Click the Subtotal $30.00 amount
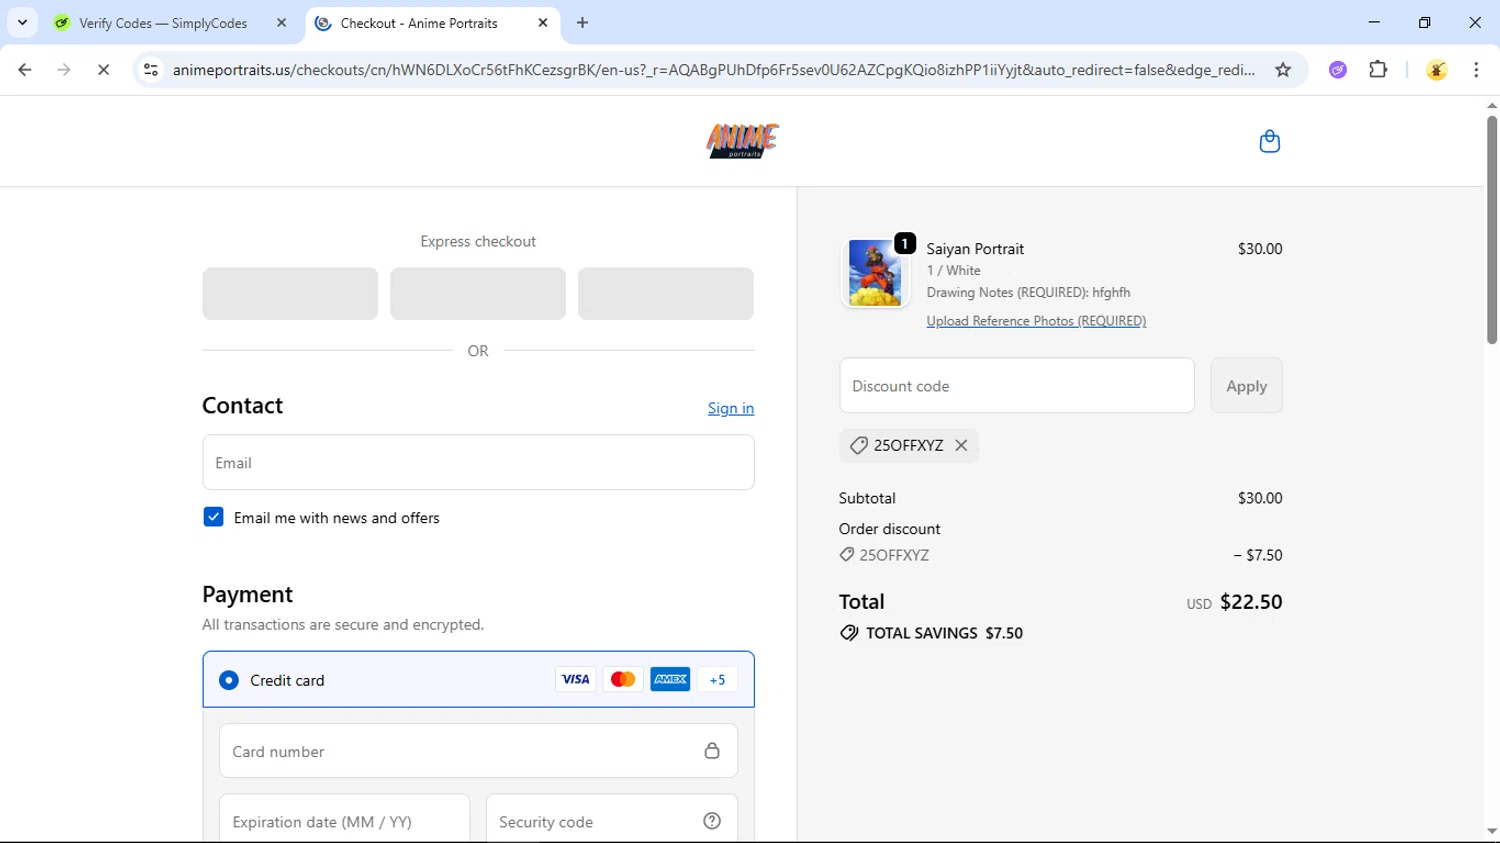This screenshot has height=843, width=1500. click(1260, 498)
